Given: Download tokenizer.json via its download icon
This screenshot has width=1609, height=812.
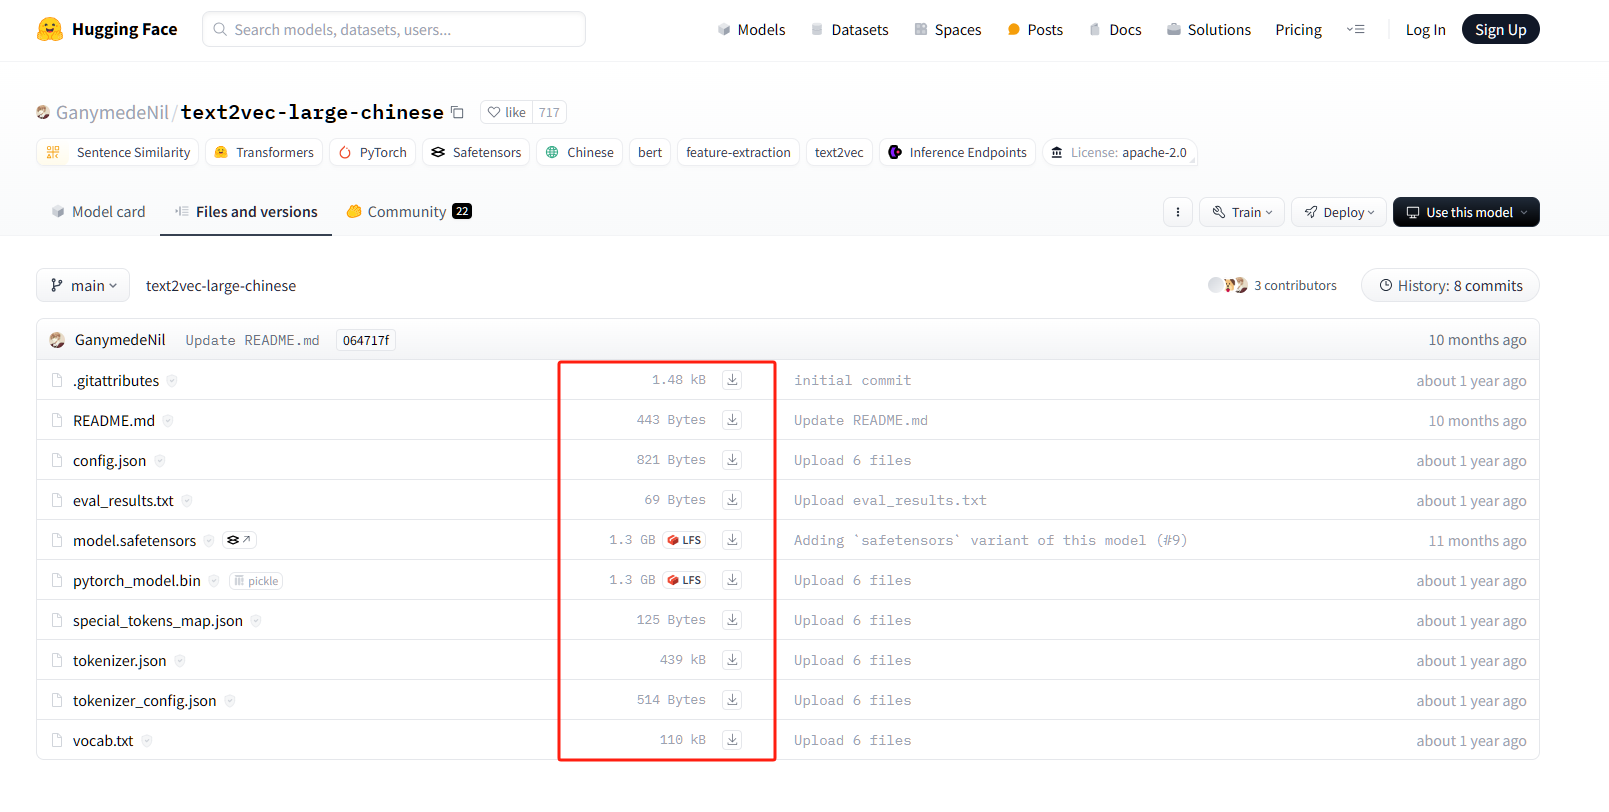Looking at the screenshot, I should pos(732,660).
